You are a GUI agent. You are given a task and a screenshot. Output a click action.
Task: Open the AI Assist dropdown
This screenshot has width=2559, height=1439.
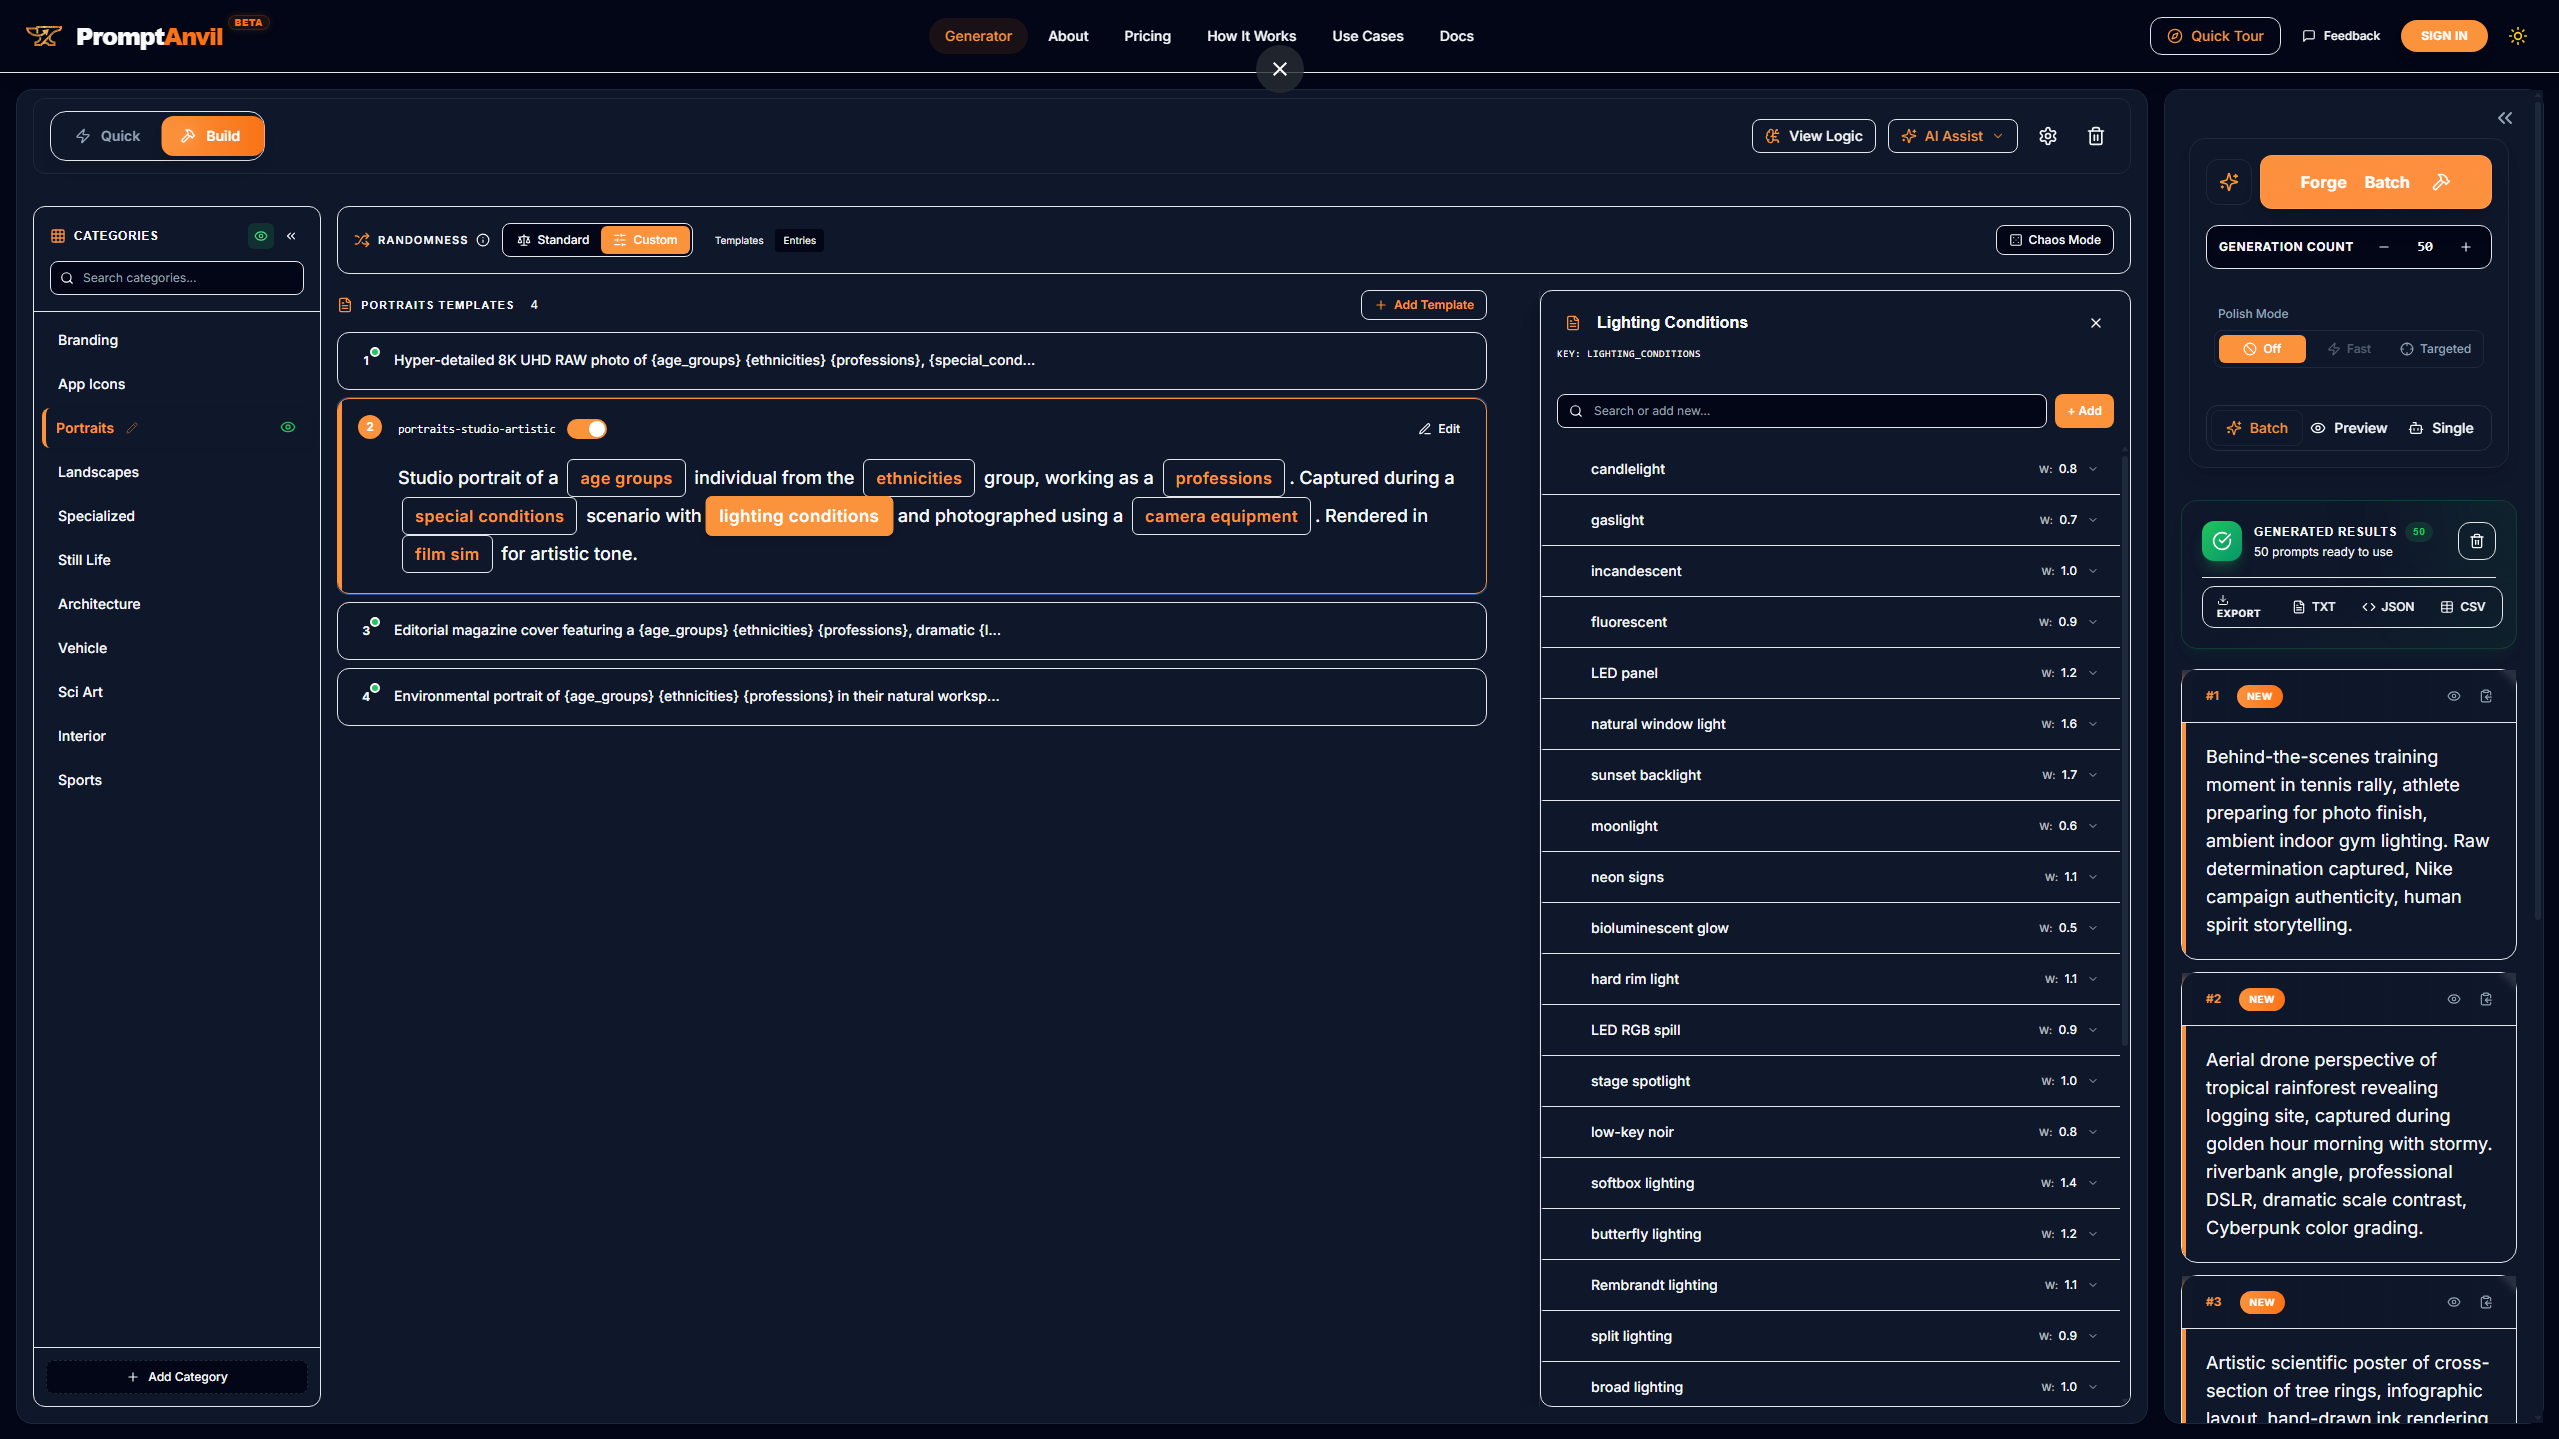click(1952, 136)
